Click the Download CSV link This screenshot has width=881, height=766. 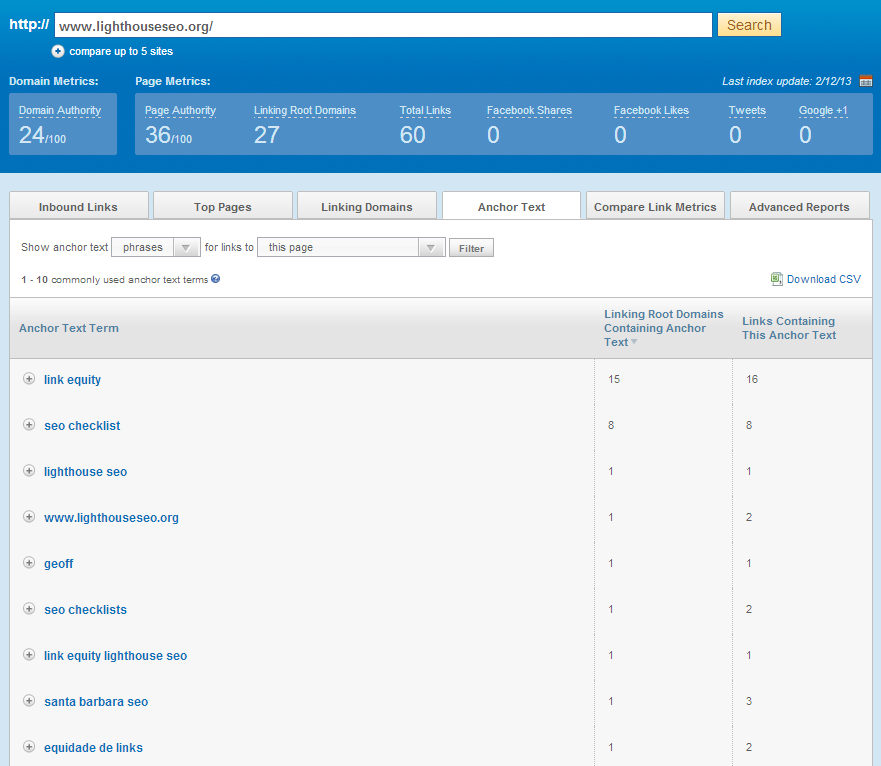[823, 279]
